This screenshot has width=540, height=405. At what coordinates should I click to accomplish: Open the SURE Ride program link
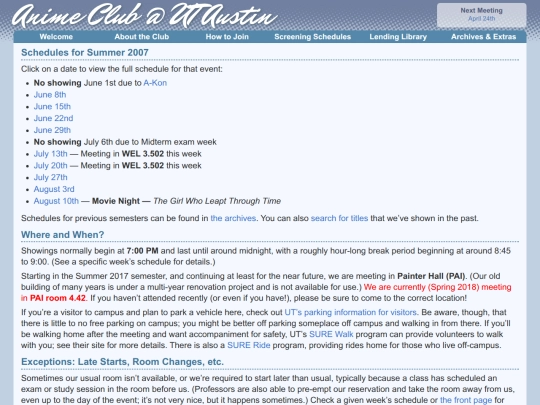(x=249, y=345)
